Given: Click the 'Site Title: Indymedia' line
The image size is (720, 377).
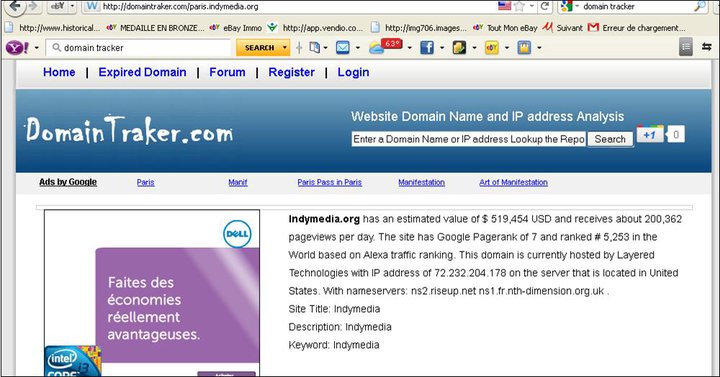Looking at the screenshot, I should 334,309.
